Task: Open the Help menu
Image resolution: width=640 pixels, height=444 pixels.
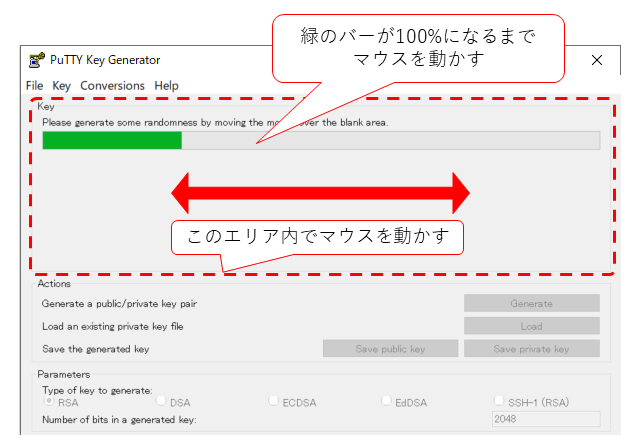Action: 167,86
